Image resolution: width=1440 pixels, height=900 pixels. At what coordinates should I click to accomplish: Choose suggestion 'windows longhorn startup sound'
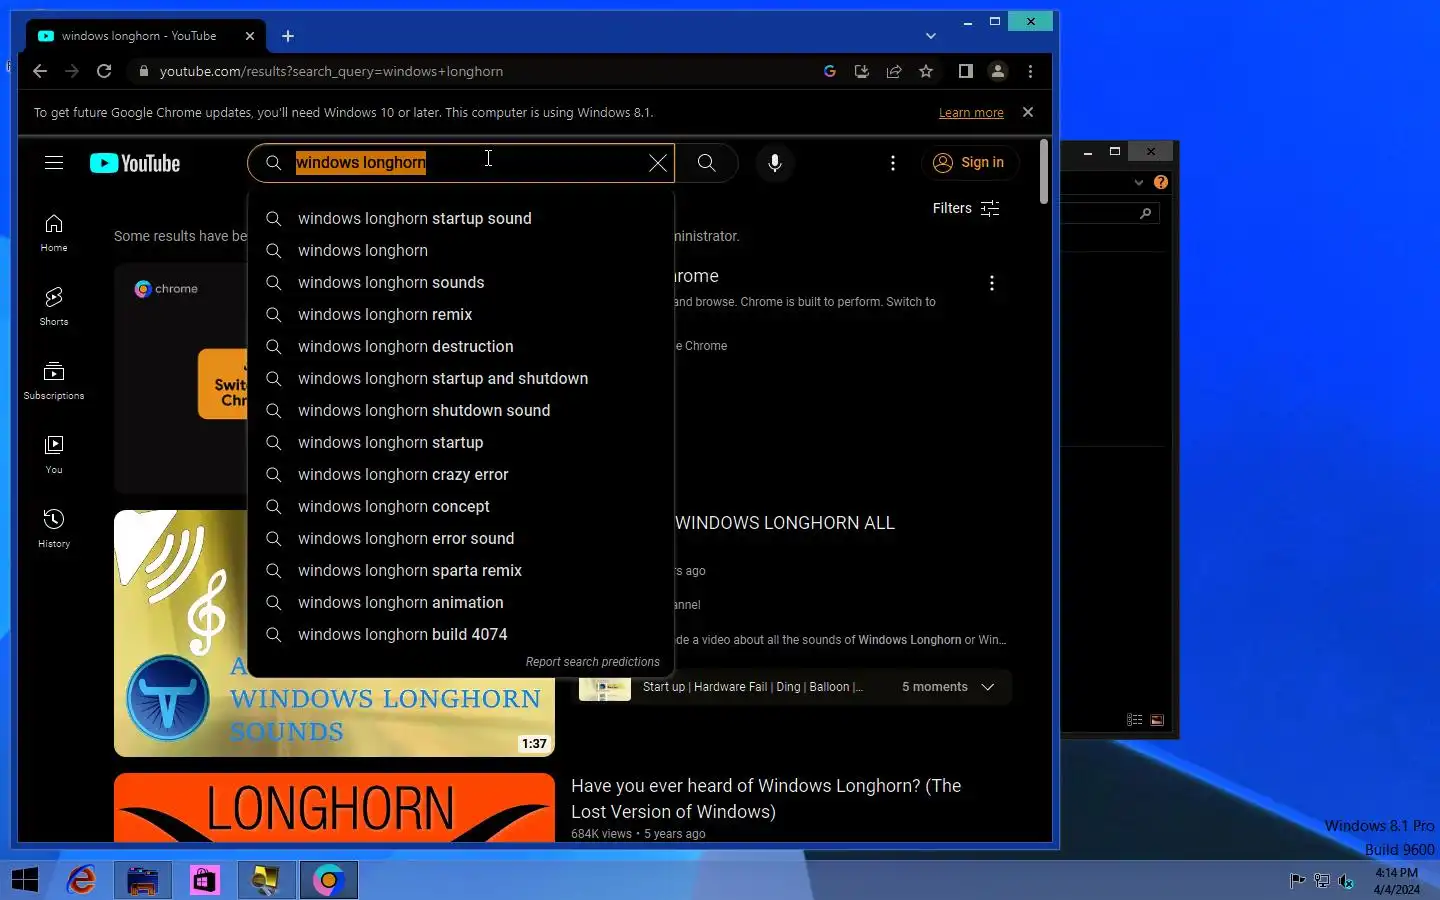click(x=461, y=218)
